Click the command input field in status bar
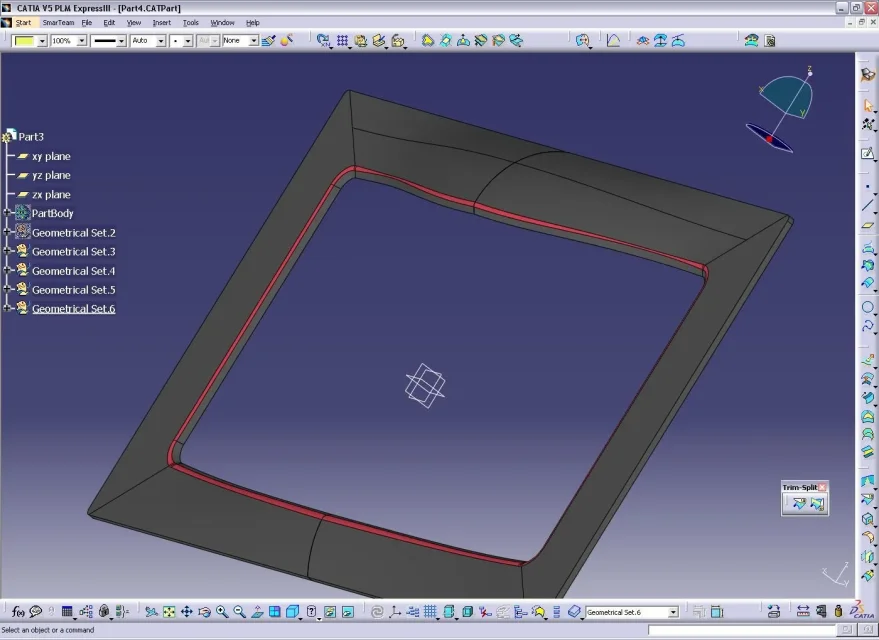879x640 pixels. (x=742, y=630)
